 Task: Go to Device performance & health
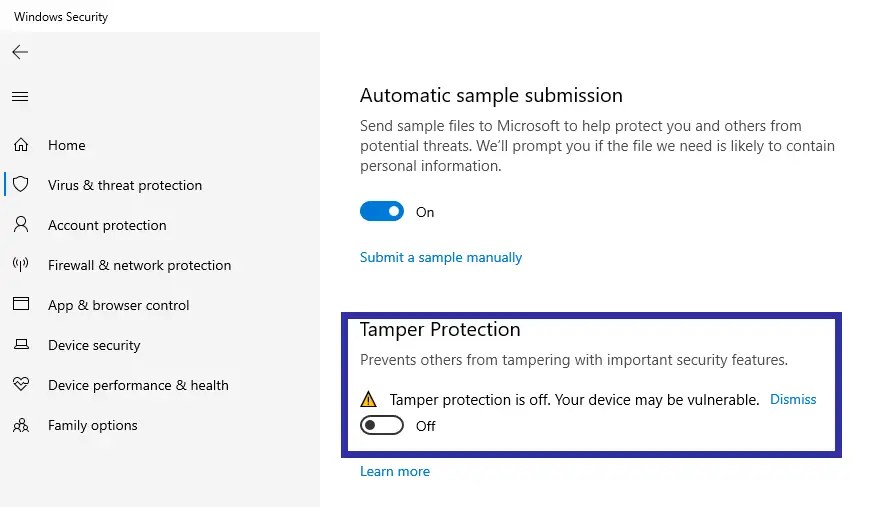tap(138, 385)
